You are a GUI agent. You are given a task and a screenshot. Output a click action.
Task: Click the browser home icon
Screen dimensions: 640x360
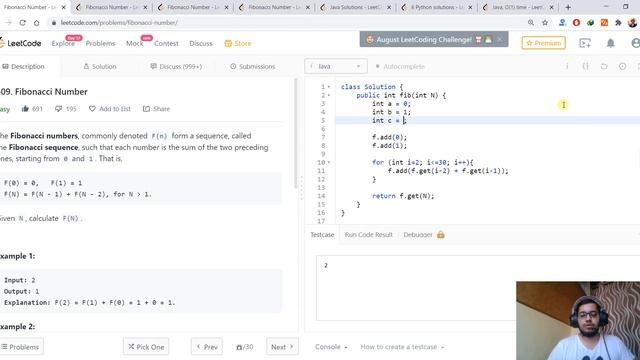[x=37, y=23]
